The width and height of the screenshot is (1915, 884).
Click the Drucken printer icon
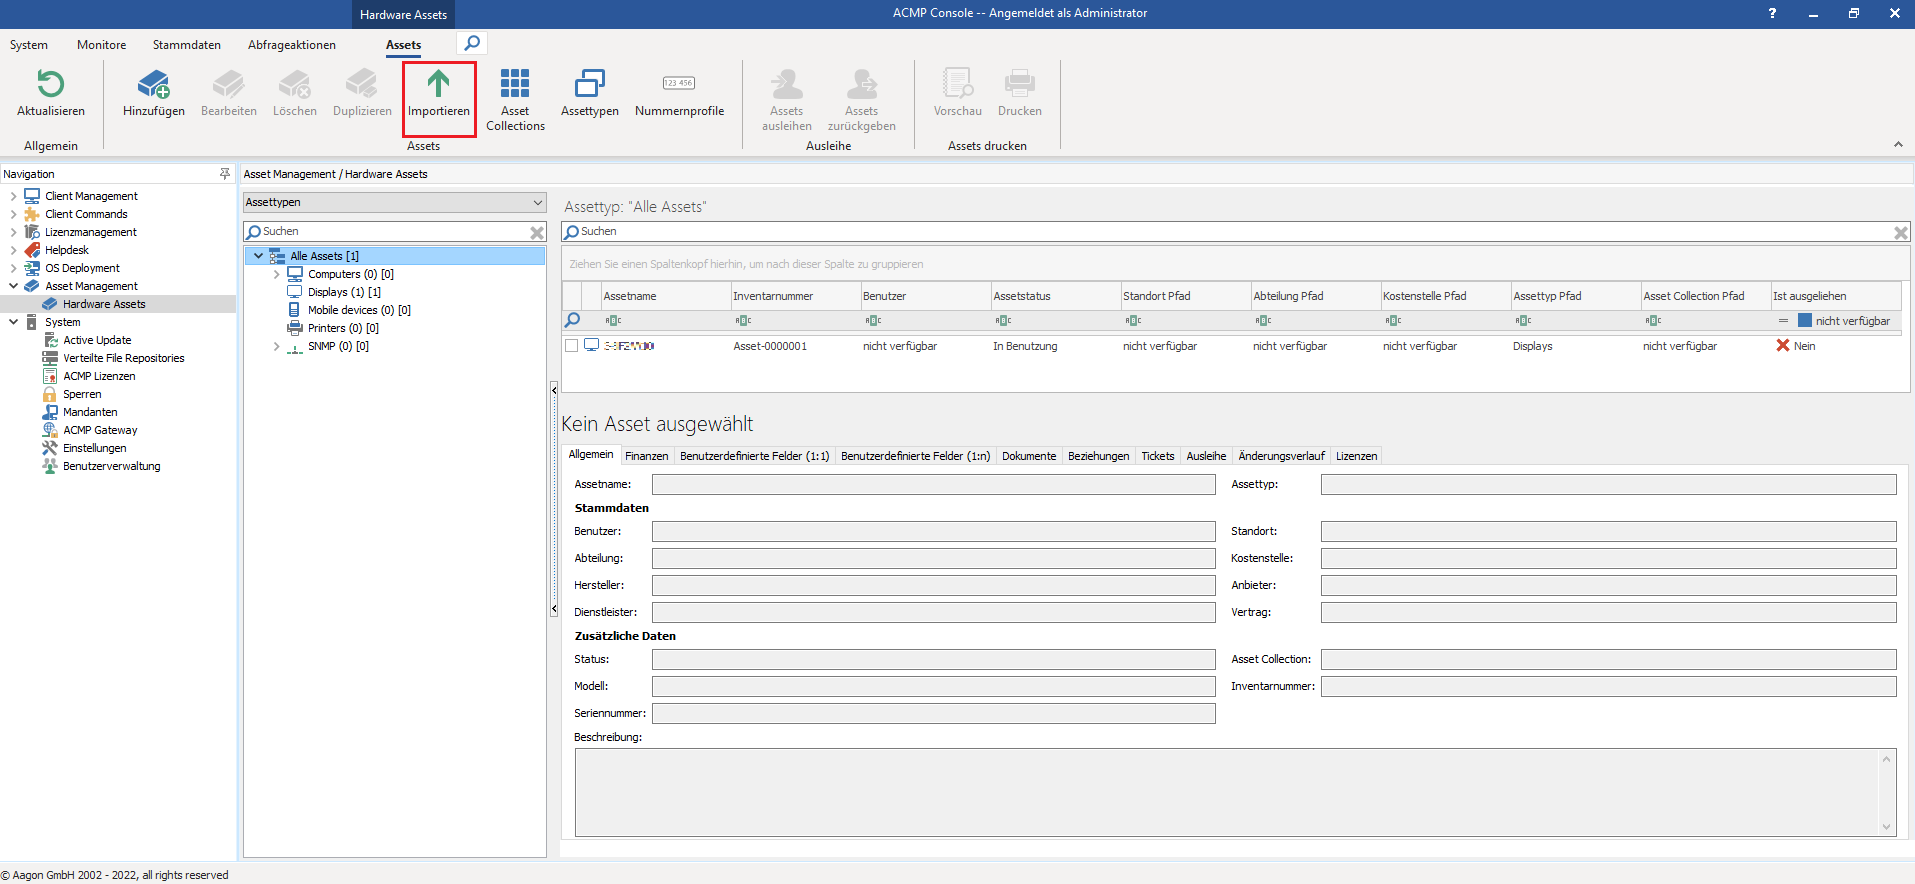1020,83
